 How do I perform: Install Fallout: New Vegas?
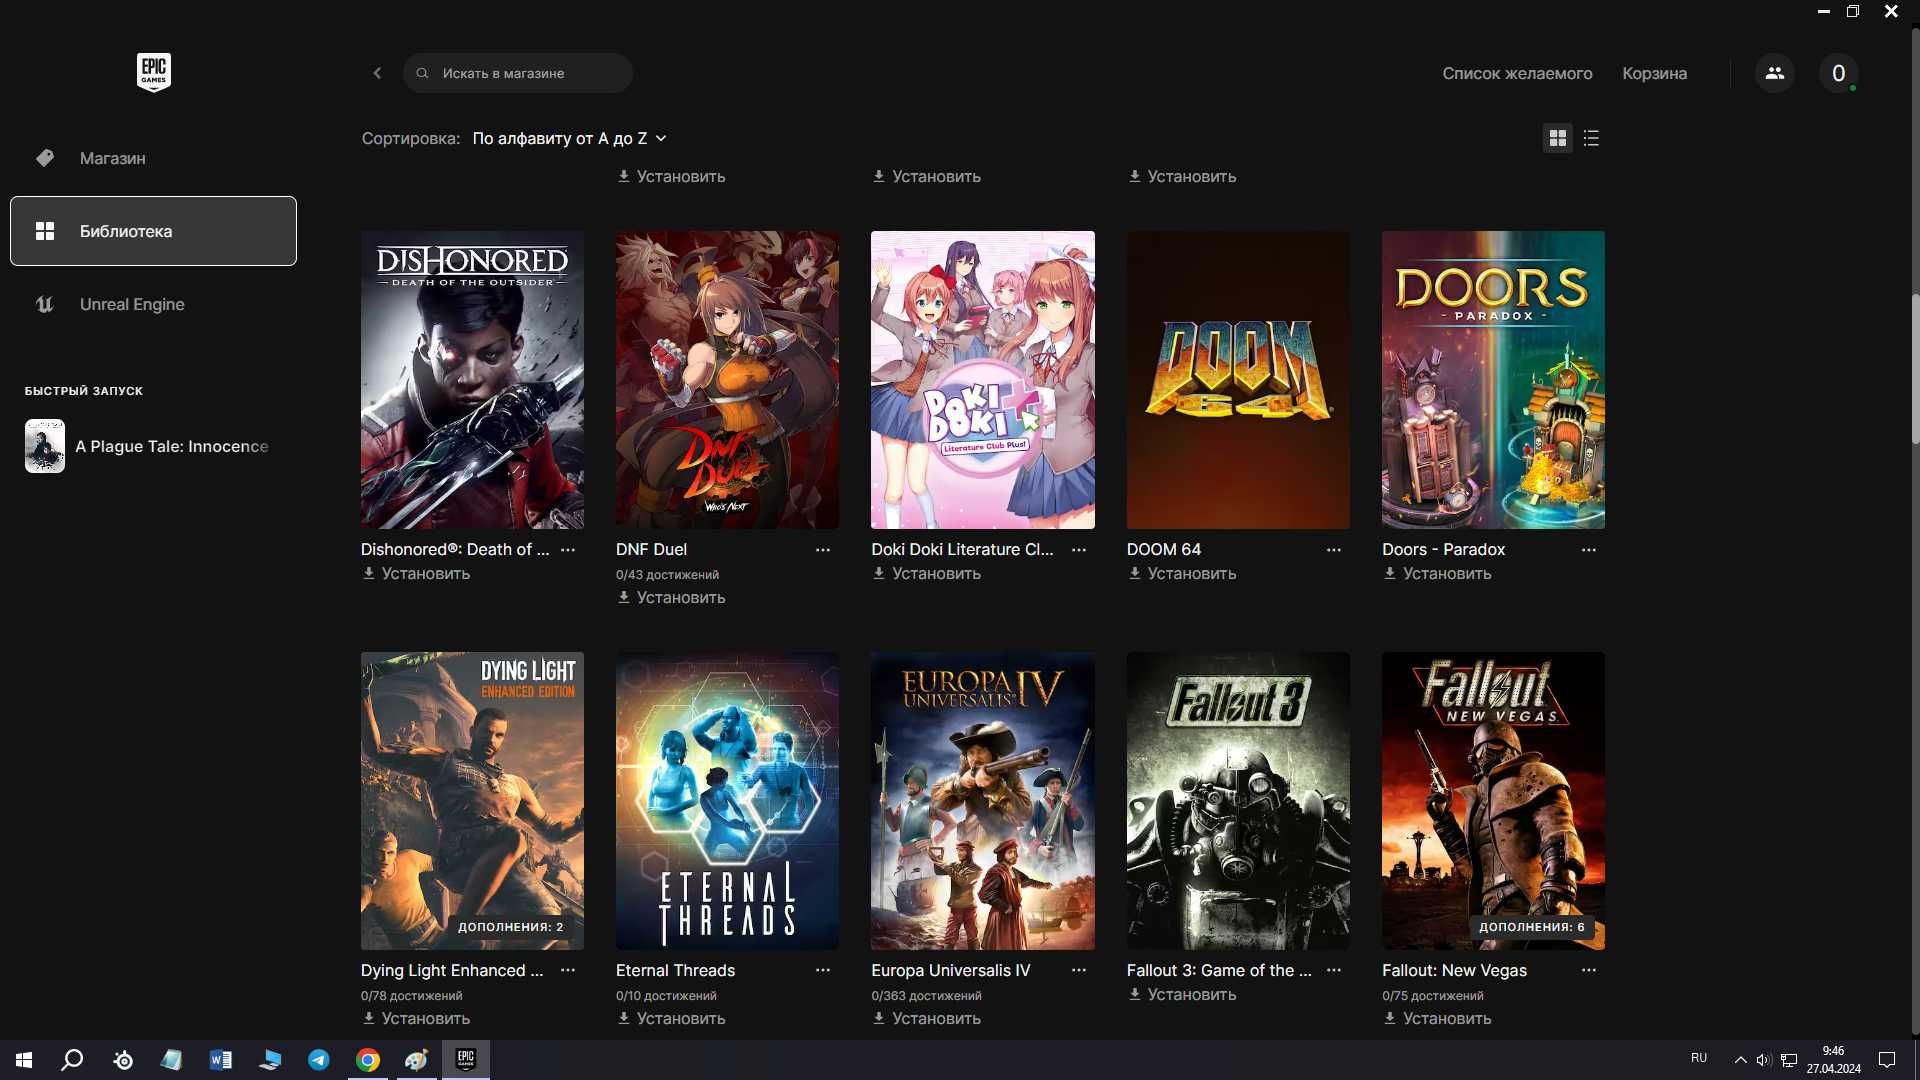tap(1437, 1019)
